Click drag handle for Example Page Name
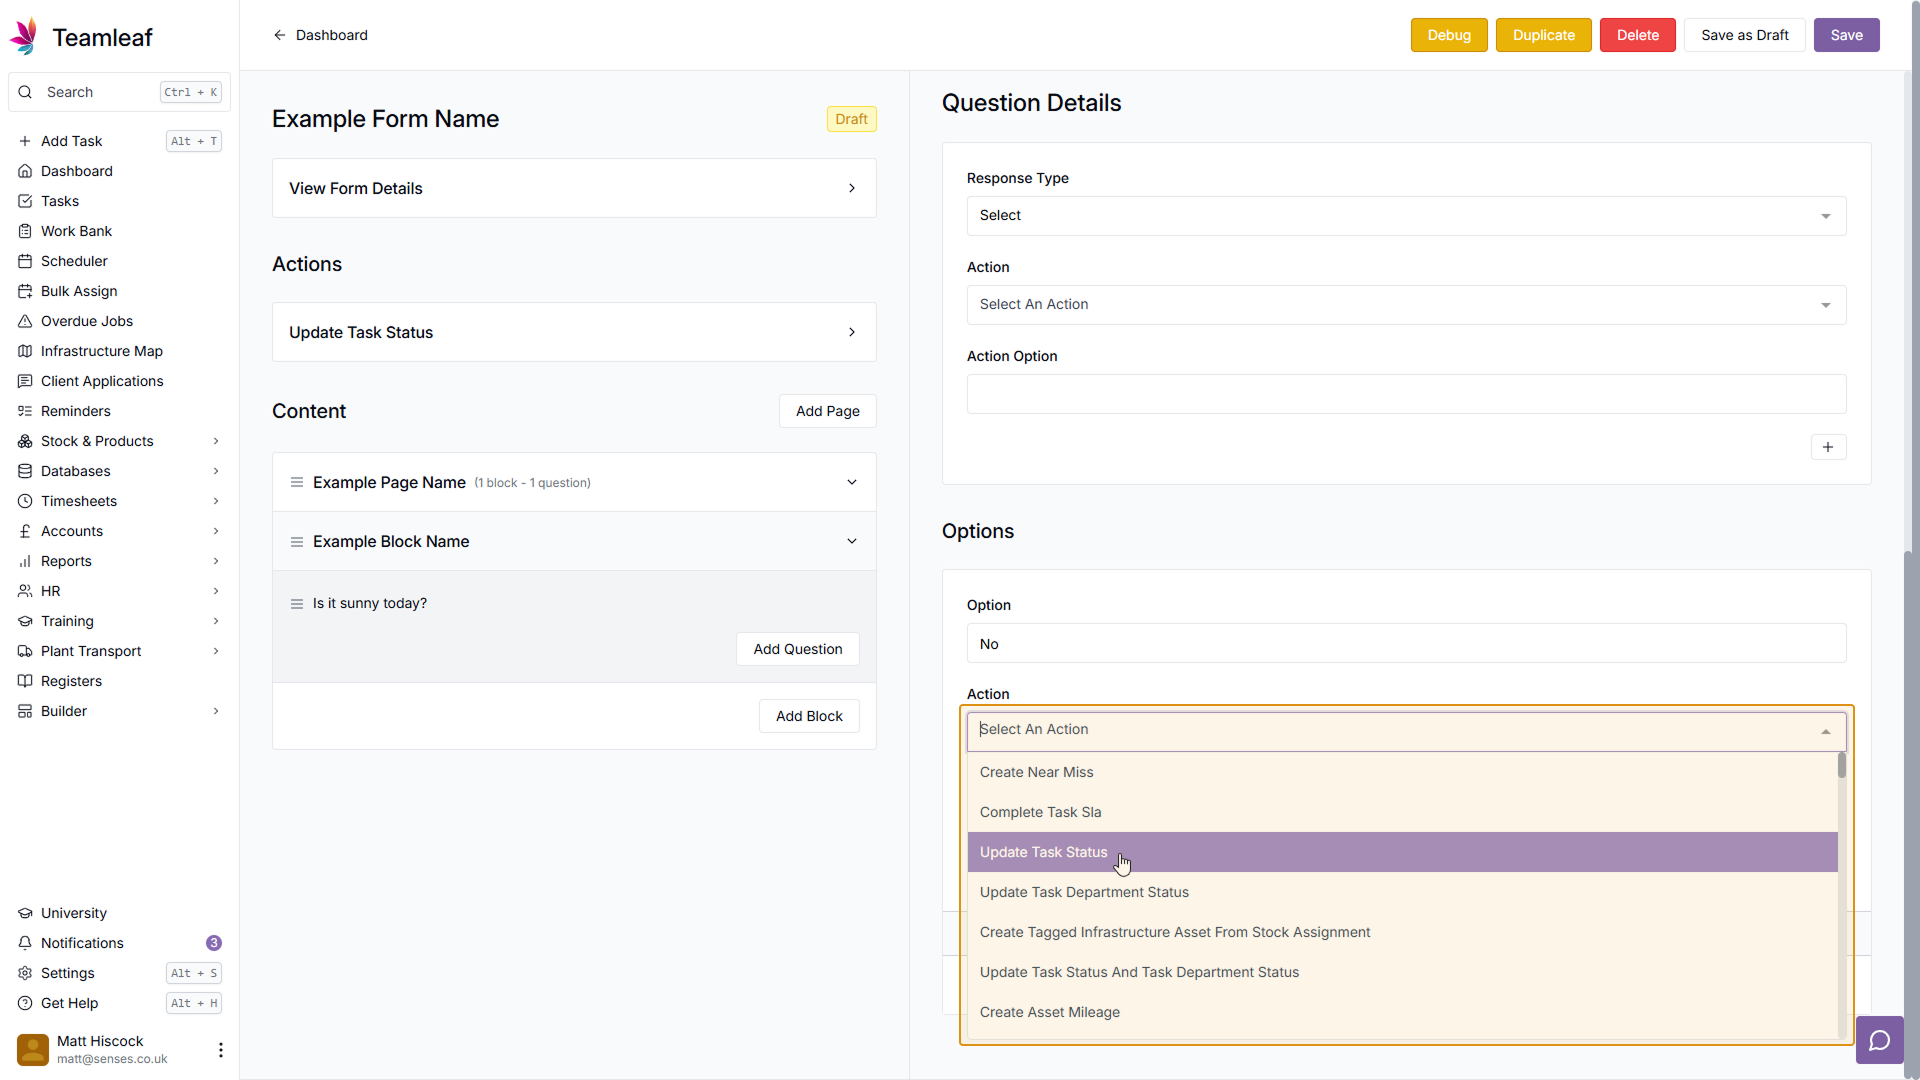 click(297, 482)
